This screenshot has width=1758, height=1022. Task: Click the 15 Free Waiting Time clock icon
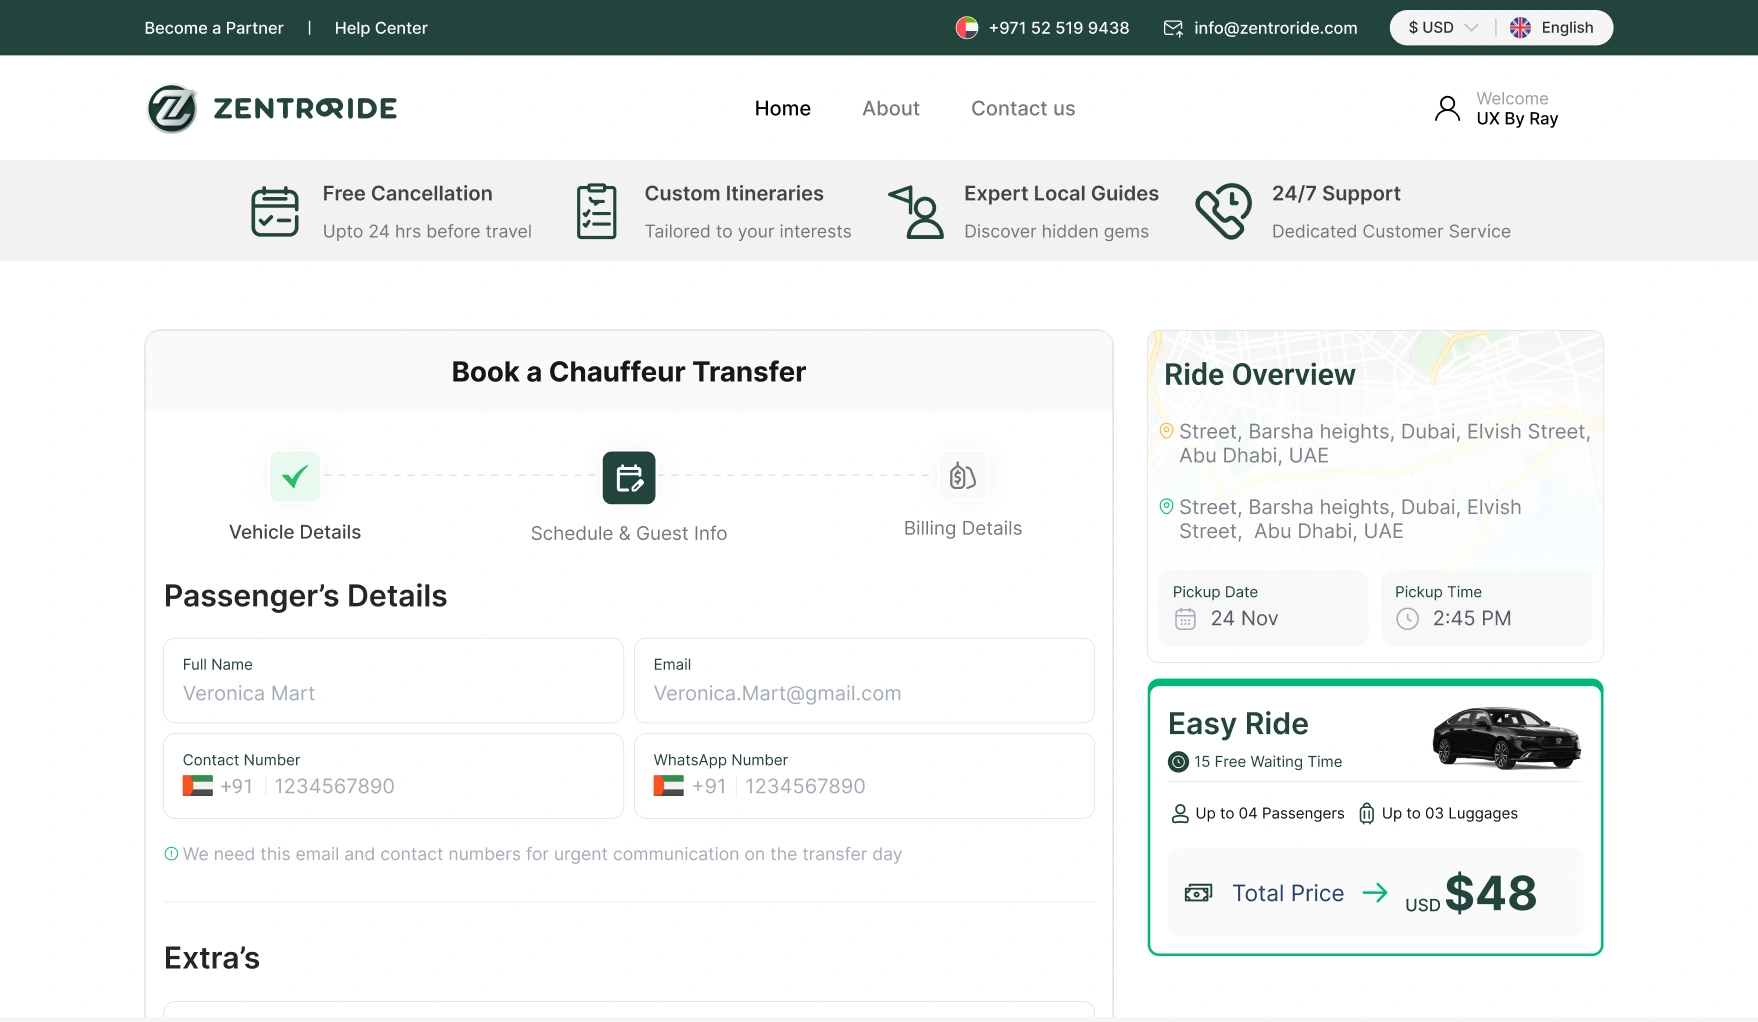pos(1178,762)
